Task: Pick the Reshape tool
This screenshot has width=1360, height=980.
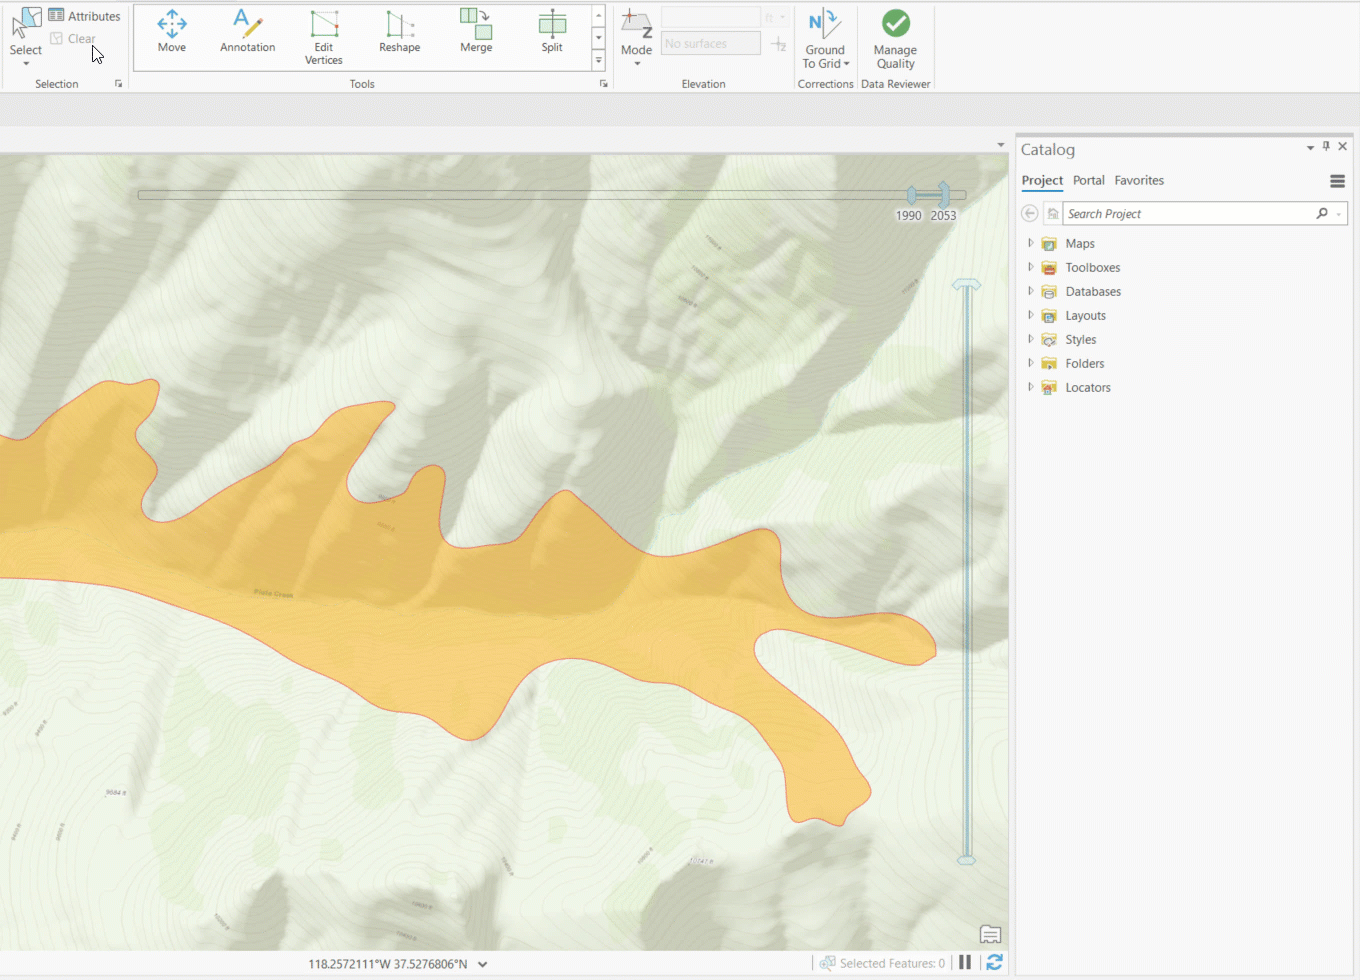Action: pos(399,32)
